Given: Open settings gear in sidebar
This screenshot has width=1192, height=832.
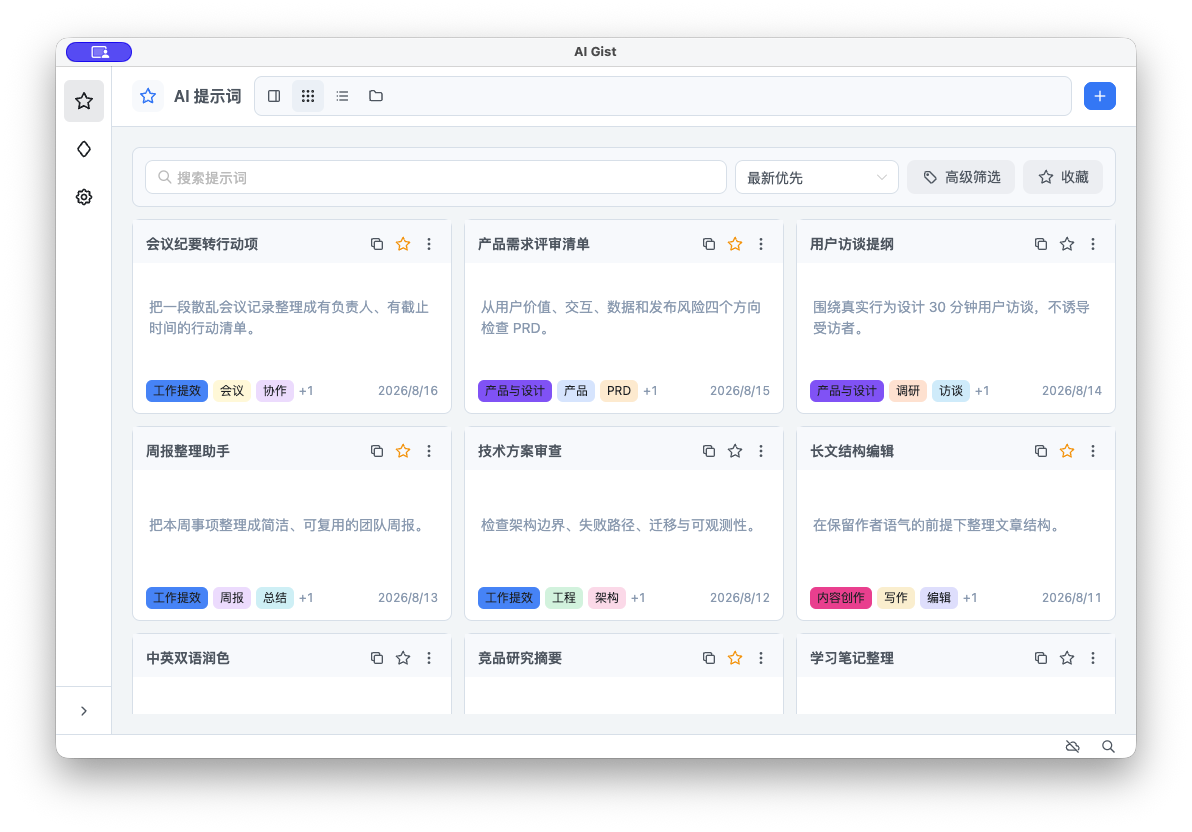Looking at the screenshot, I should (84, 197).
